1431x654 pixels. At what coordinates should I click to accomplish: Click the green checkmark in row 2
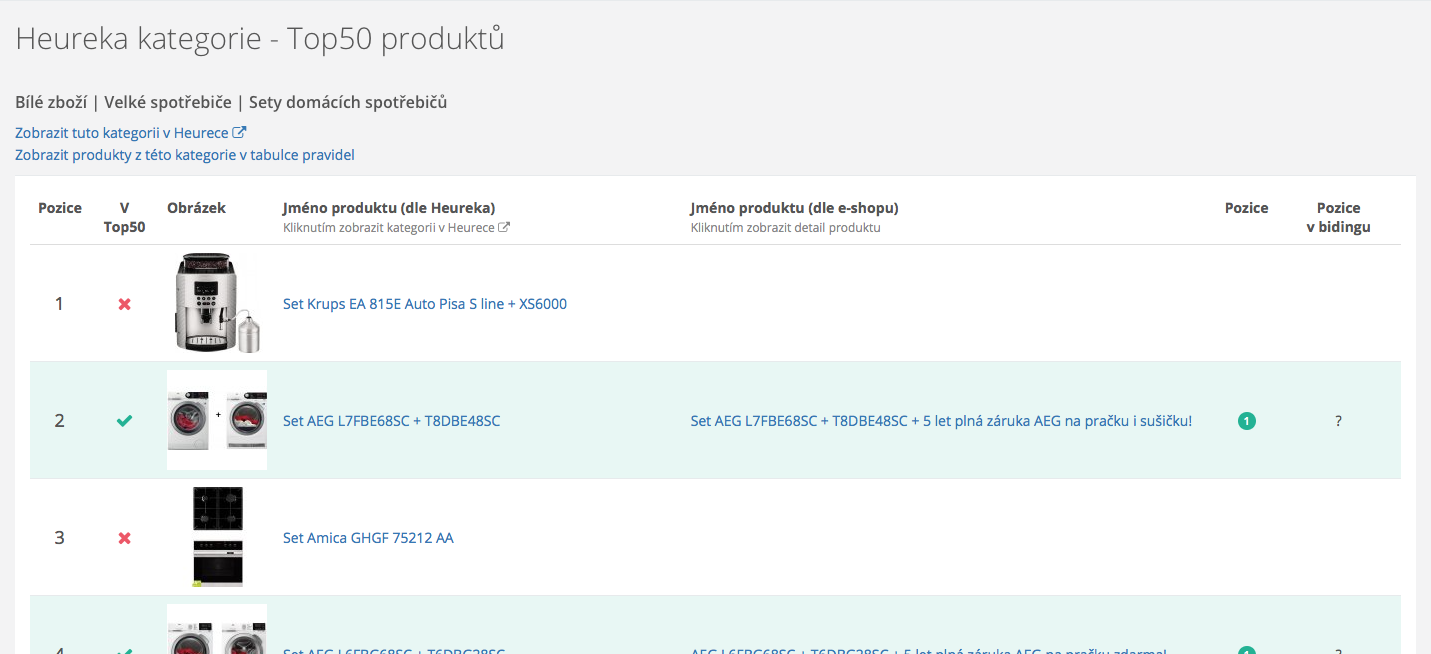(x=124, y=421)
